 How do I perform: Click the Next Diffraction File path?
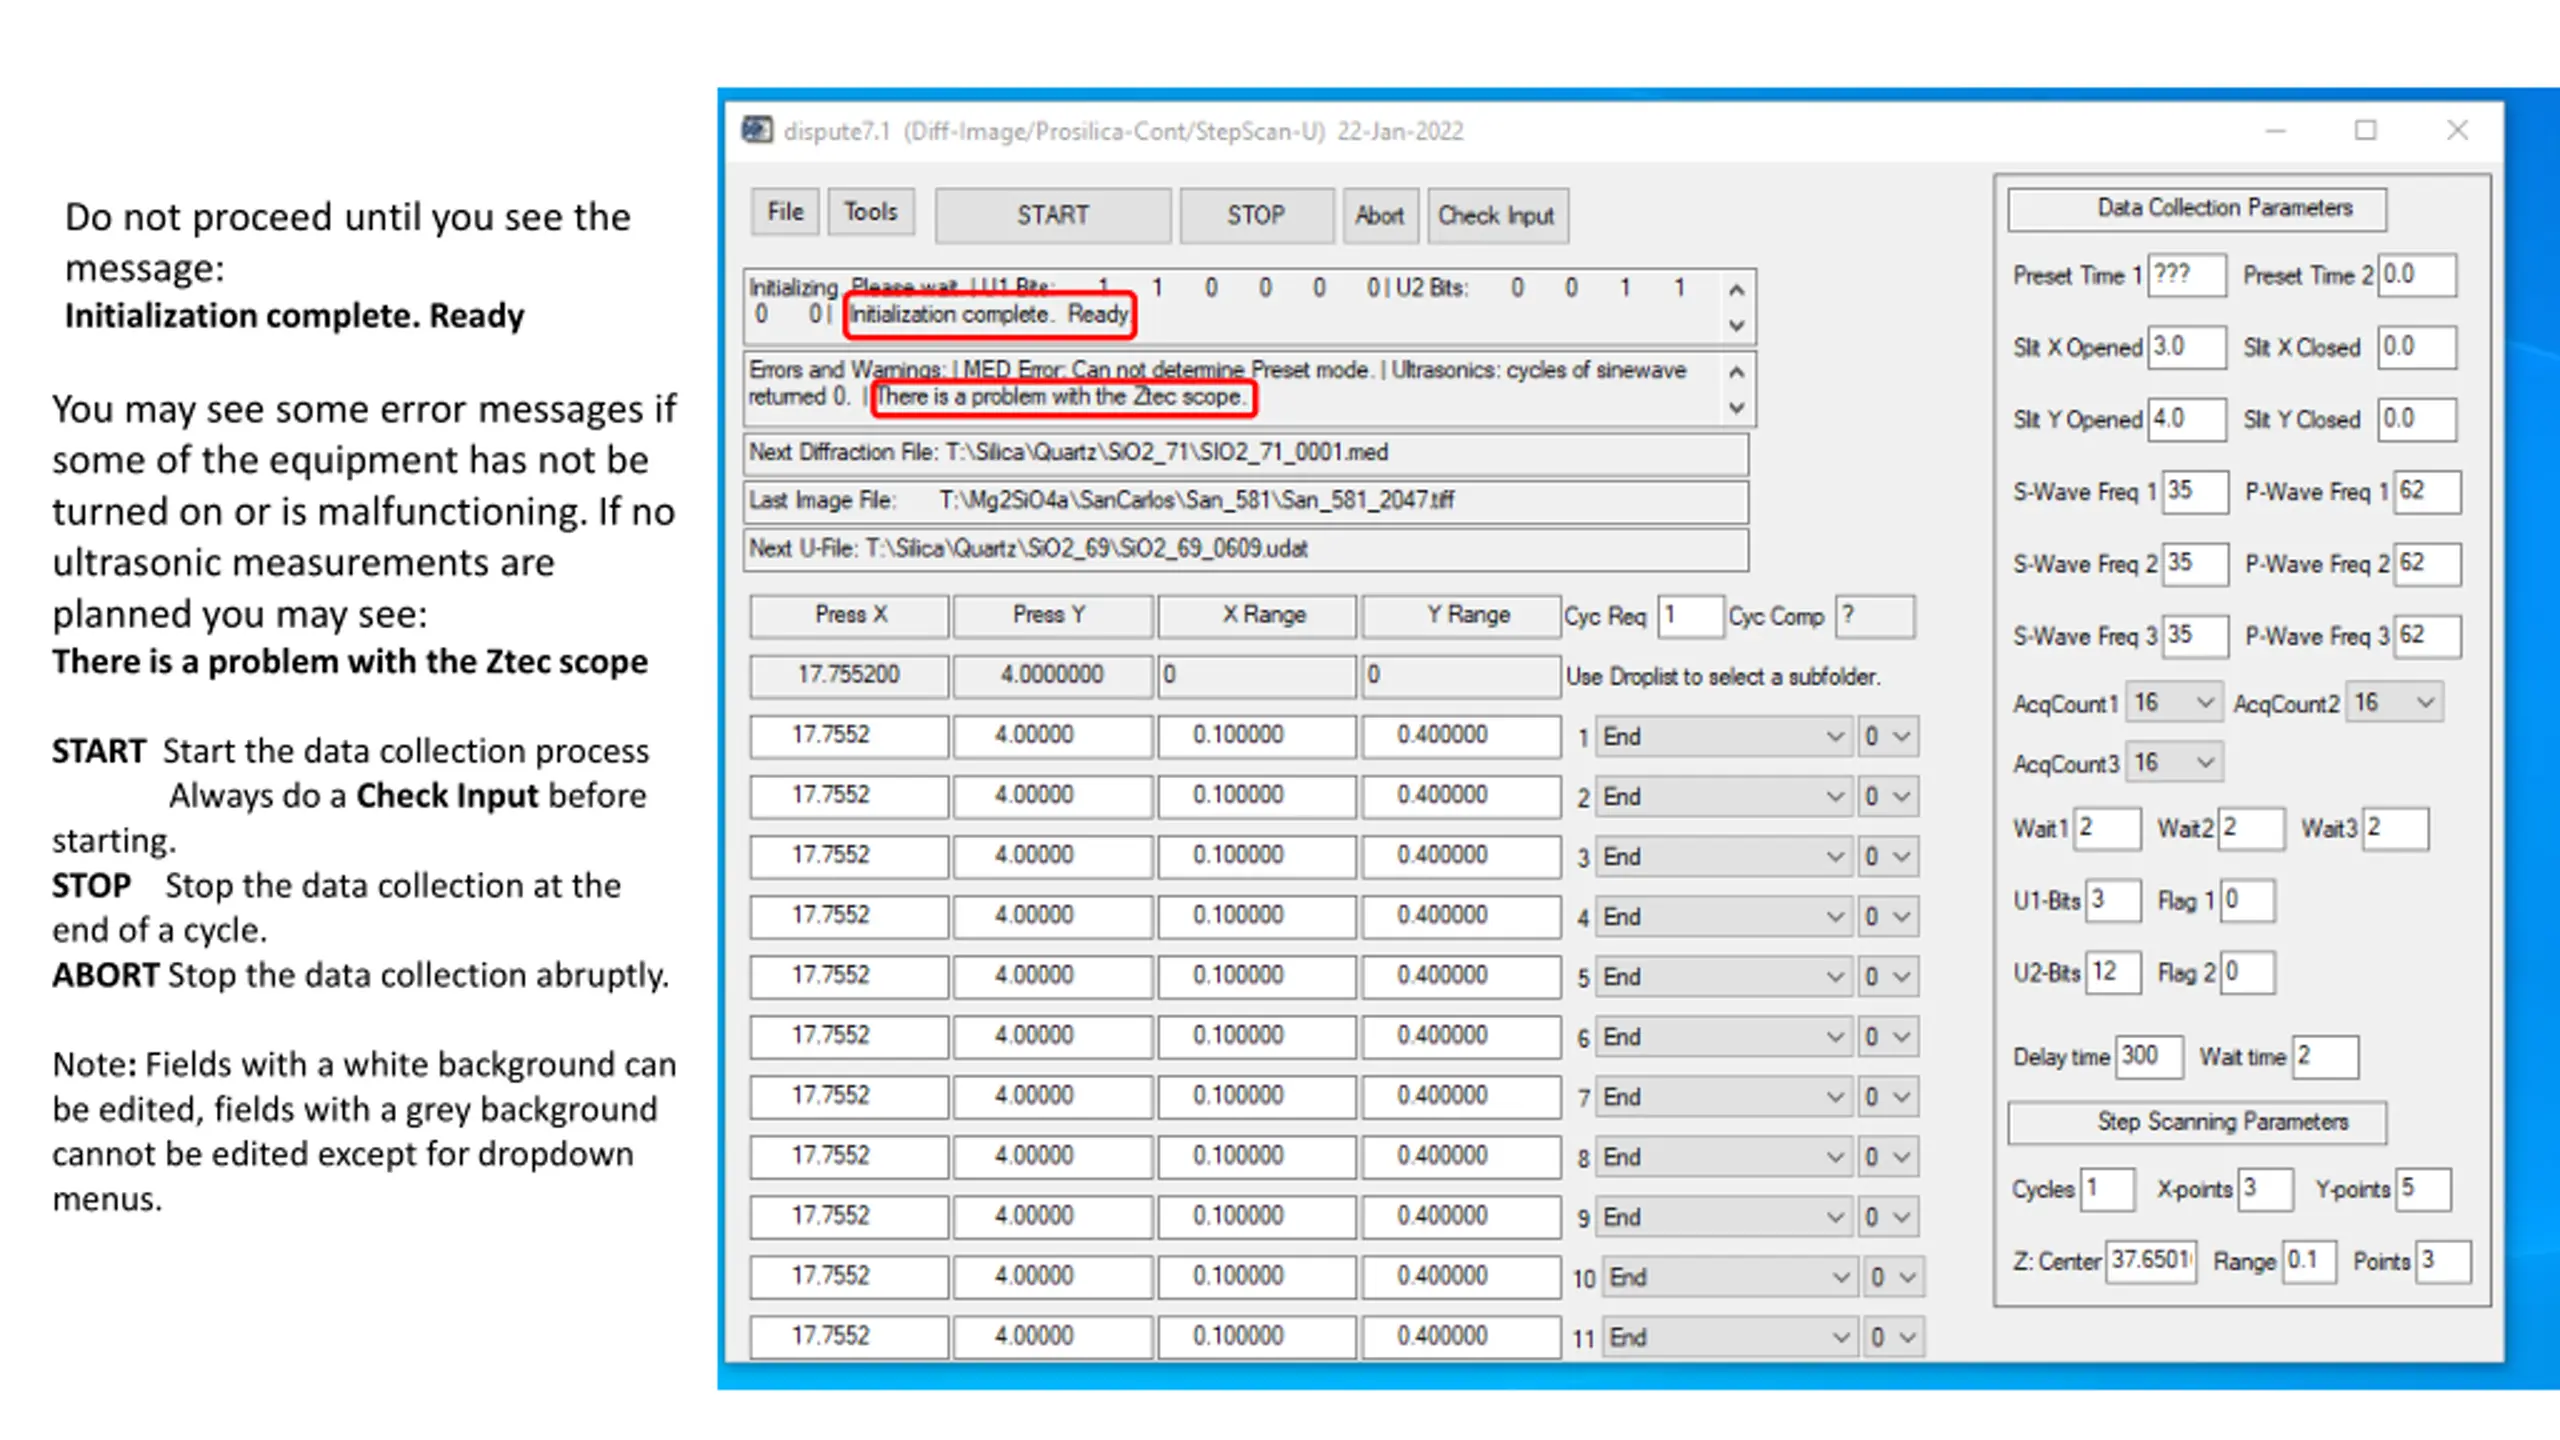[x=1246, y=454]
